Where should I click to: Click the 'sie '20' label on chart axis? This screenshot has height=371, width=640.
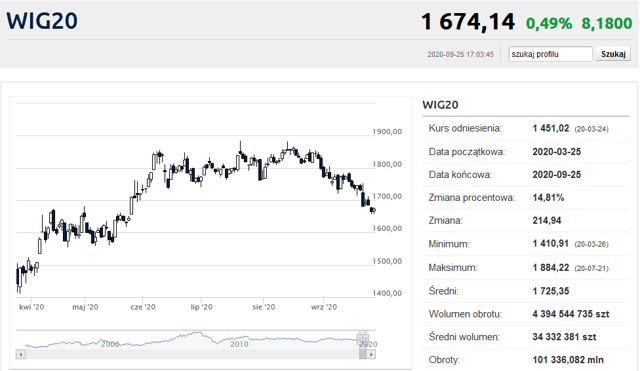coord(263,307)
